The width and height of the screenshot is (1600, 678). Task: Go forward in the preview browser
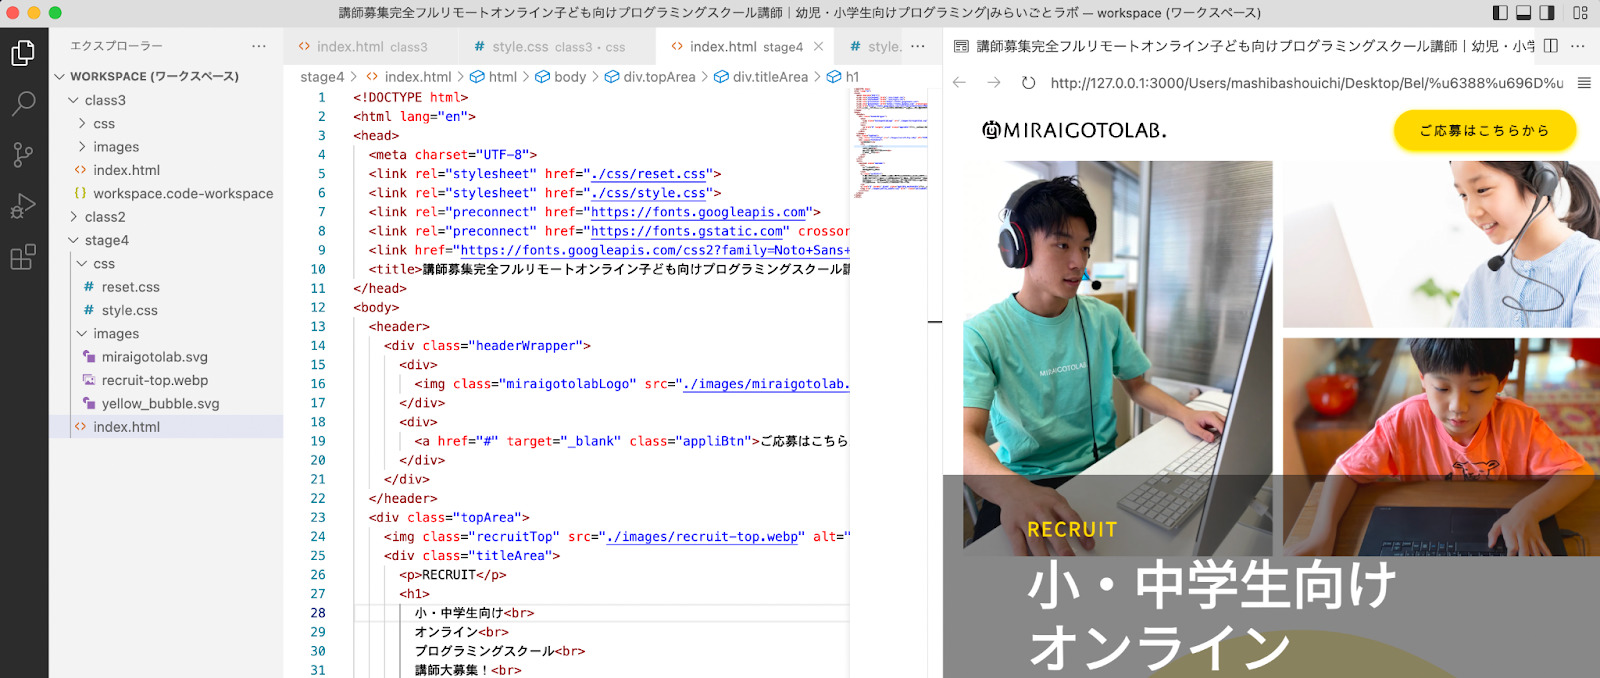994,83
